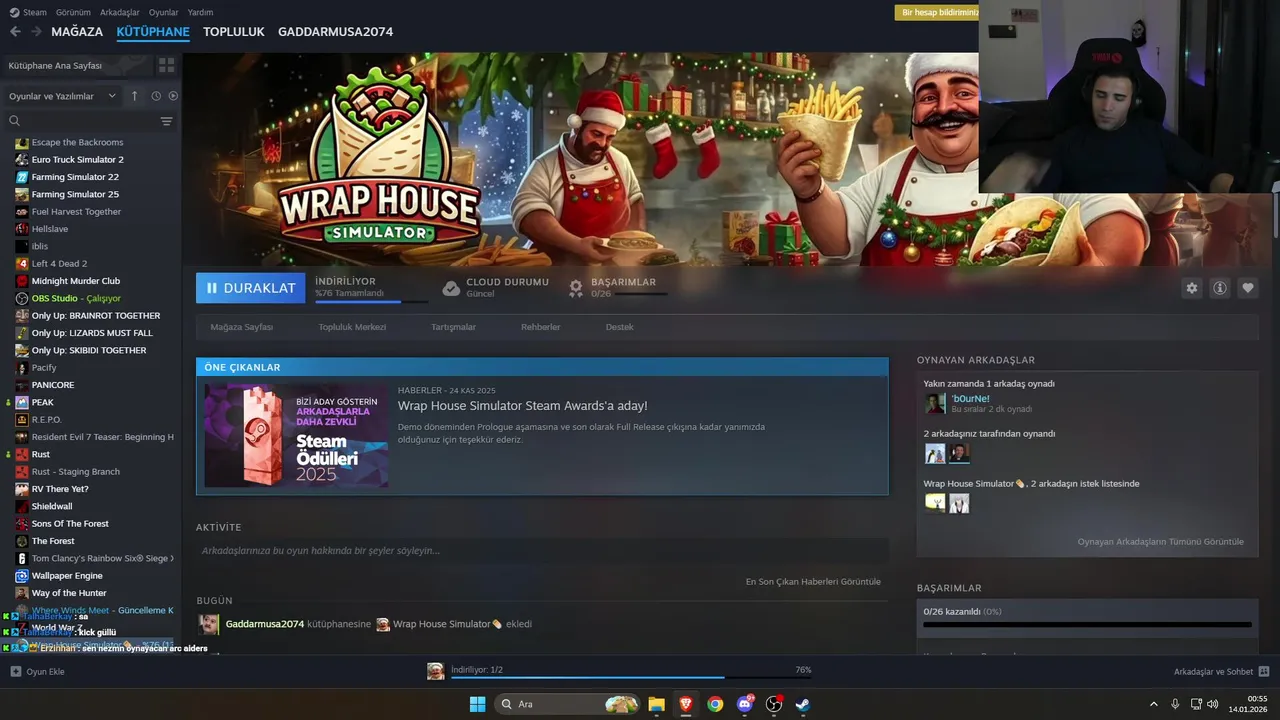The image size is (1280, 720).
Task: Open Windows Start menu
Action: pos(477,704)
